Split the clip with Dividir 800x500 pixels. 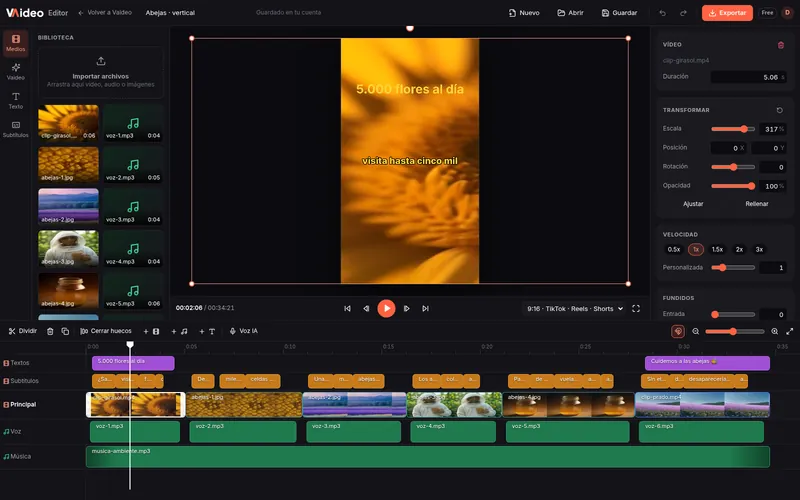point(23,331)
